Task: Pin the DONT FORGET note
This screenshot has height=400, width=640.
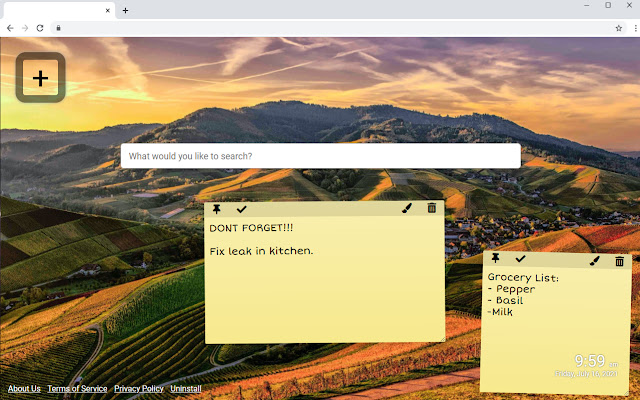Action: coord(217,209)
